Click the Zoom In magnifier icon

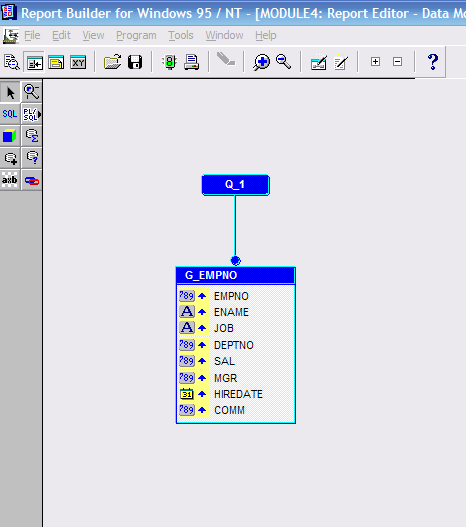[261, 62]
